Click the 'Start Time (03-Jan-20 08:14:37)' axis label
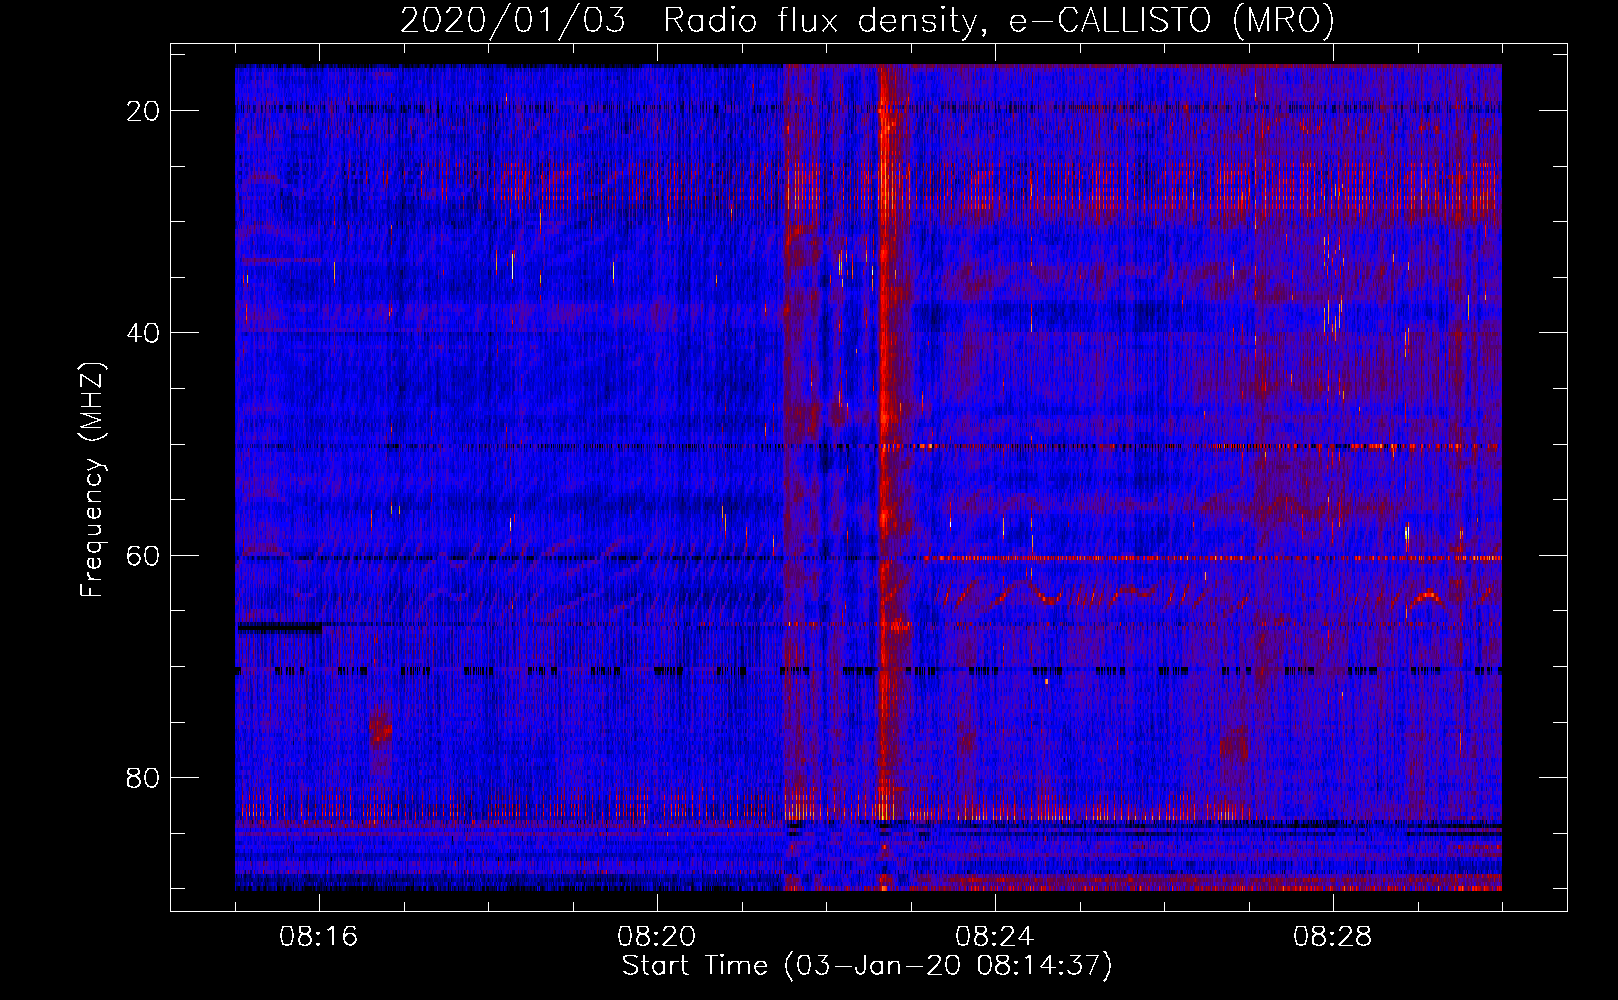Viewport: 1618px width, 1000px height. click(867, 965)
